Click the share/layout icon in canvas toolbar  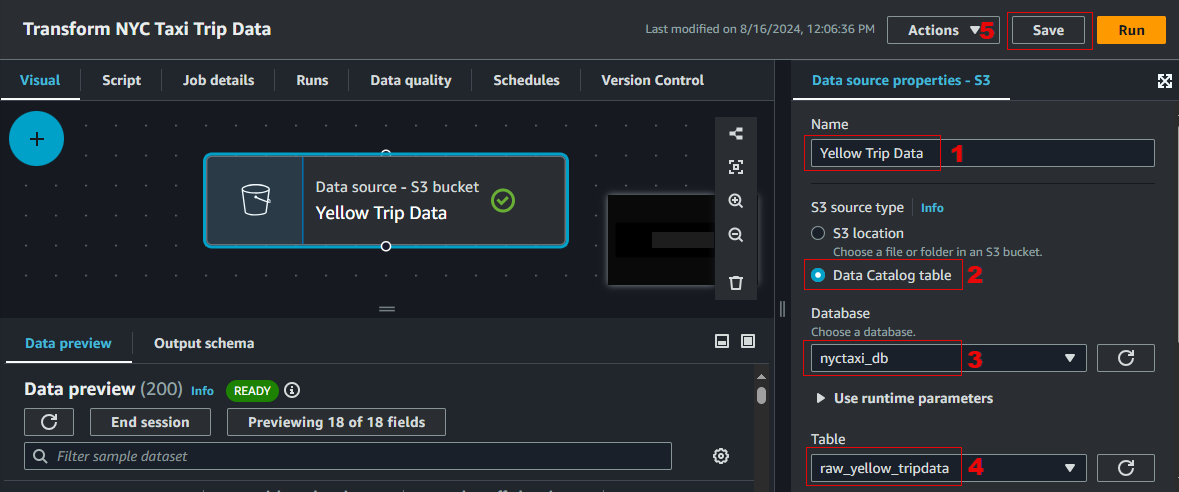click(736, 134)
